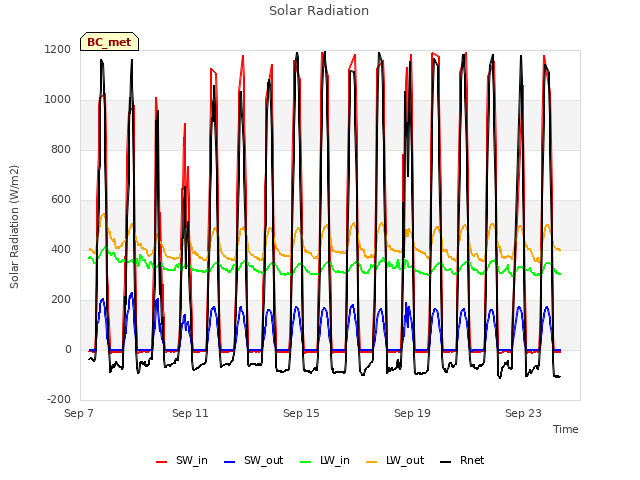This screenshot has width=640, height=480.
Task: Click y-axis tick 1200
Action: [58, 49]
